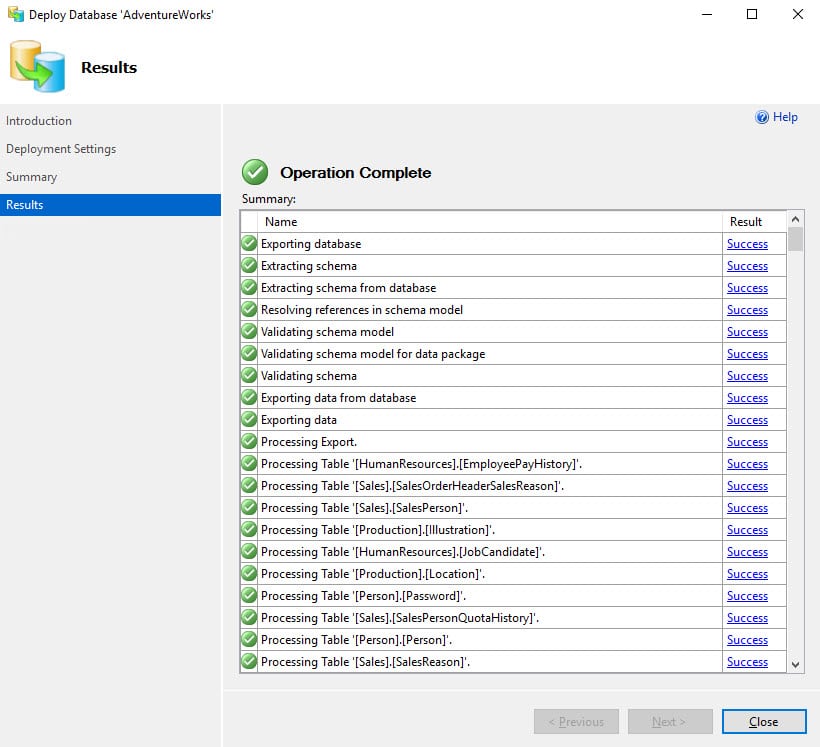Click check icon for [Sales].[SalesReason] table row
The height and width of the screenshot is (747, 820).
249,661
